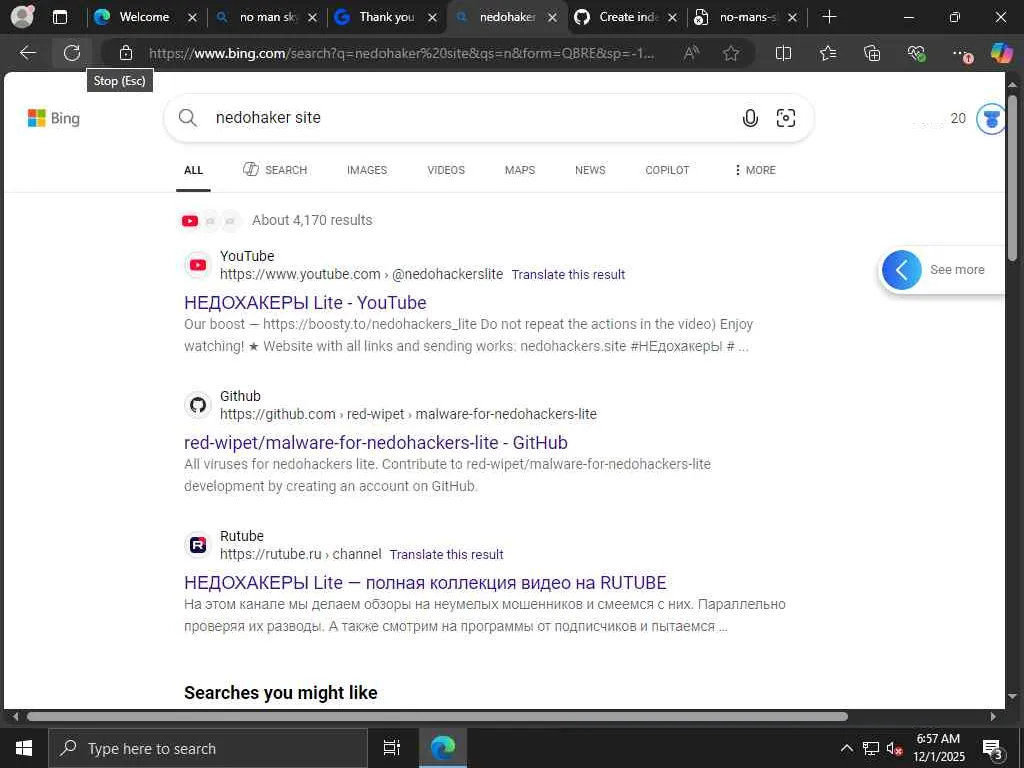The image size is (1024, 768).
Task: View site information lock icon
Action: (126, 53)
